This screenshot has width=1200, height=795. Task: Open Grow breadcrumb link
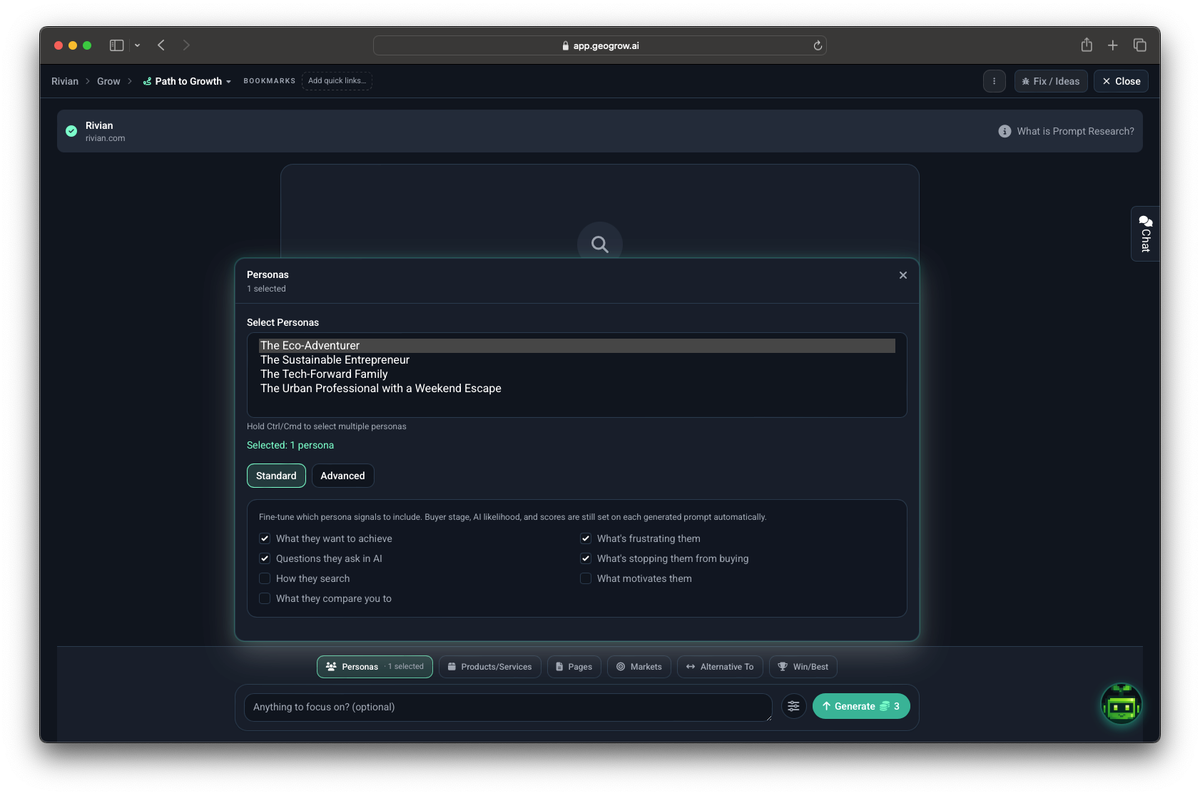click(x=109, y=81)
